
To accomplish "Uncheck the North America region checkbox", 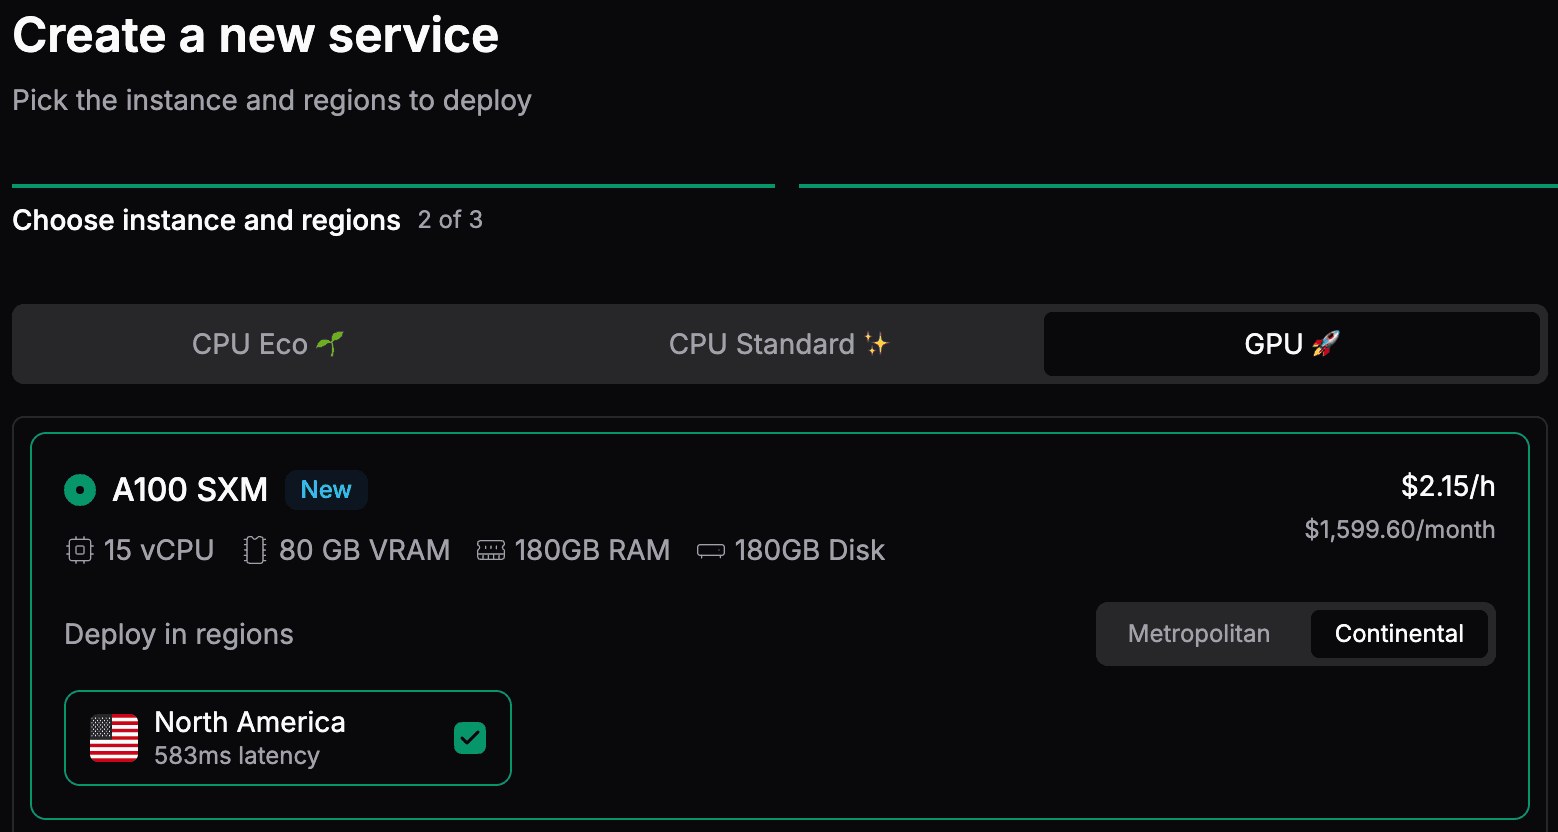I will coord(470,738).
